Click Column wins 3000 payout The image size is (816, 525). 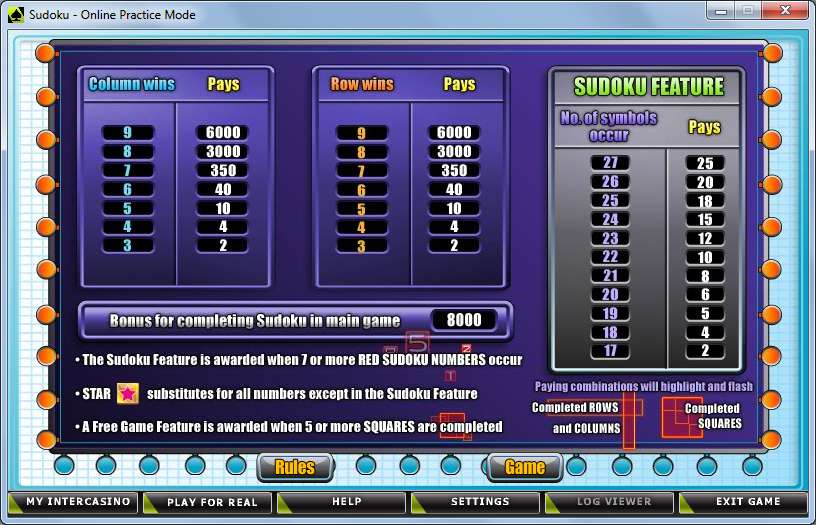click(223, 151)
